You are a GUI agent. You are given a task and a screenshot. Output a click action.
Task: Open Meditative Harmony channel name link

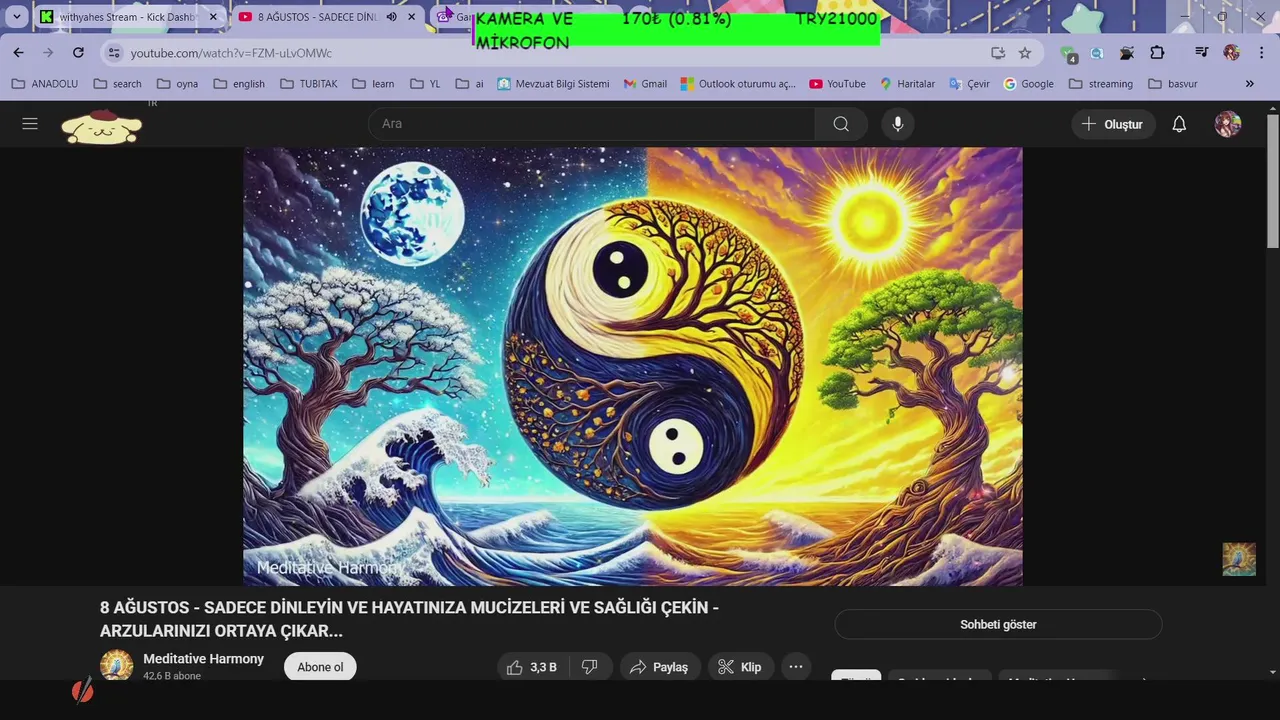click(203, 658)
